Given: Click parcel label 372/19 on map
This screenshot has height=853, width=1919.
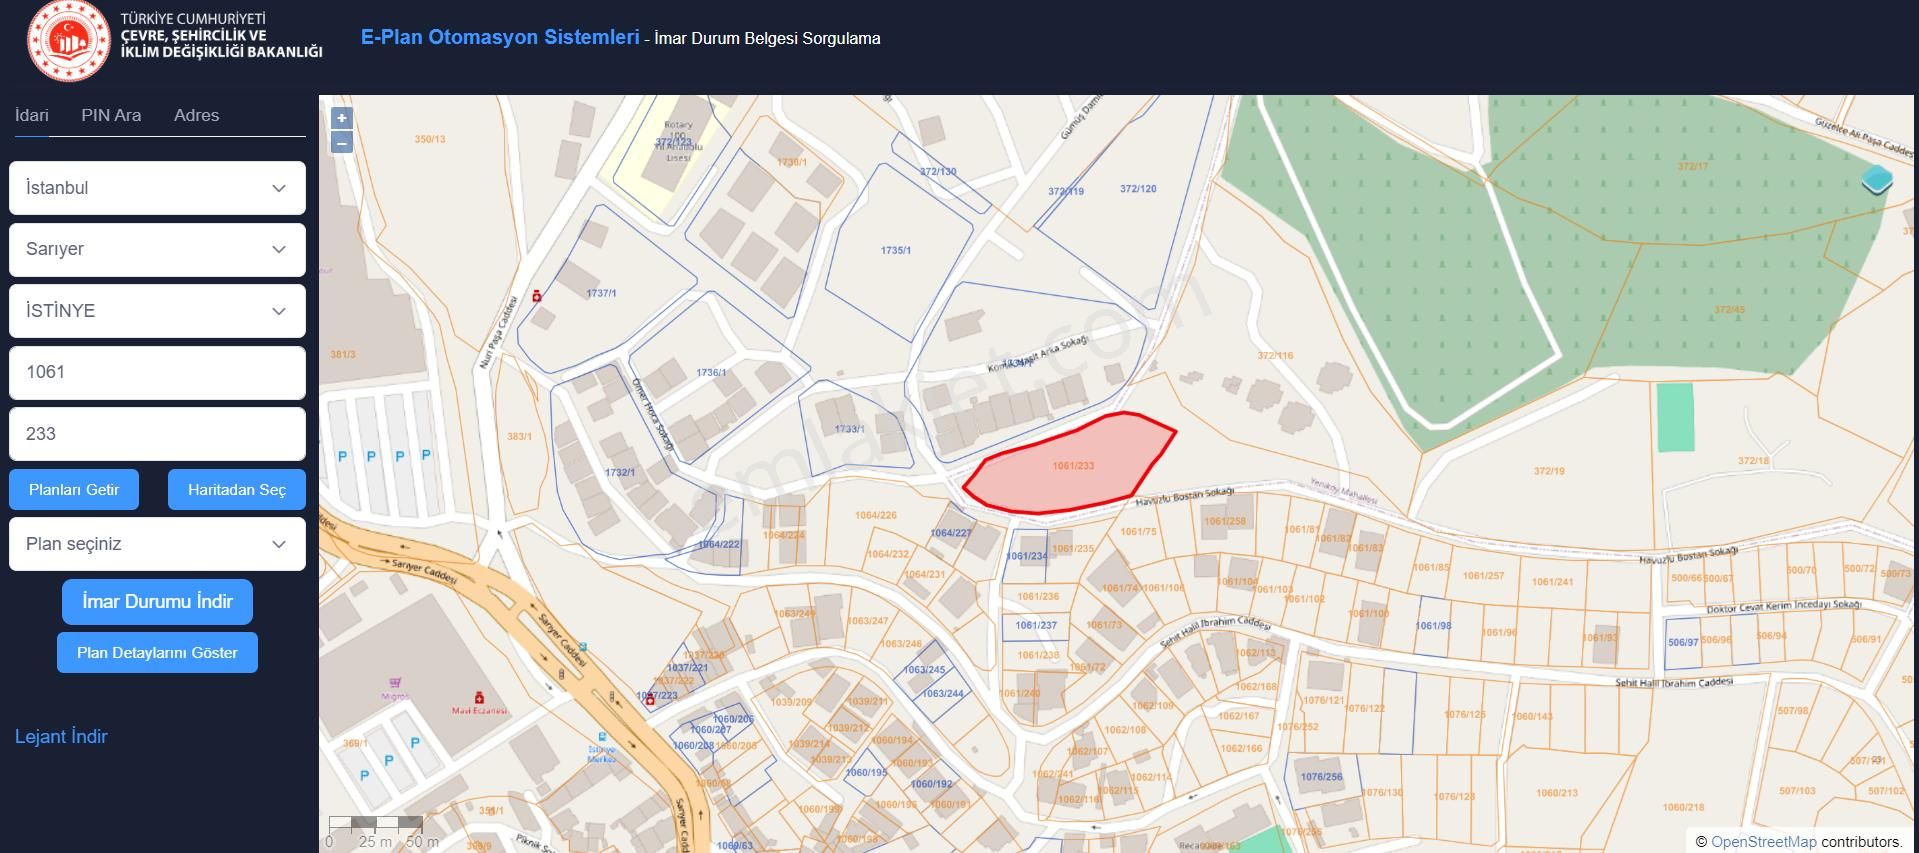Looking at the screenshot, I should pyautogui.click(x=1549, y=470).
